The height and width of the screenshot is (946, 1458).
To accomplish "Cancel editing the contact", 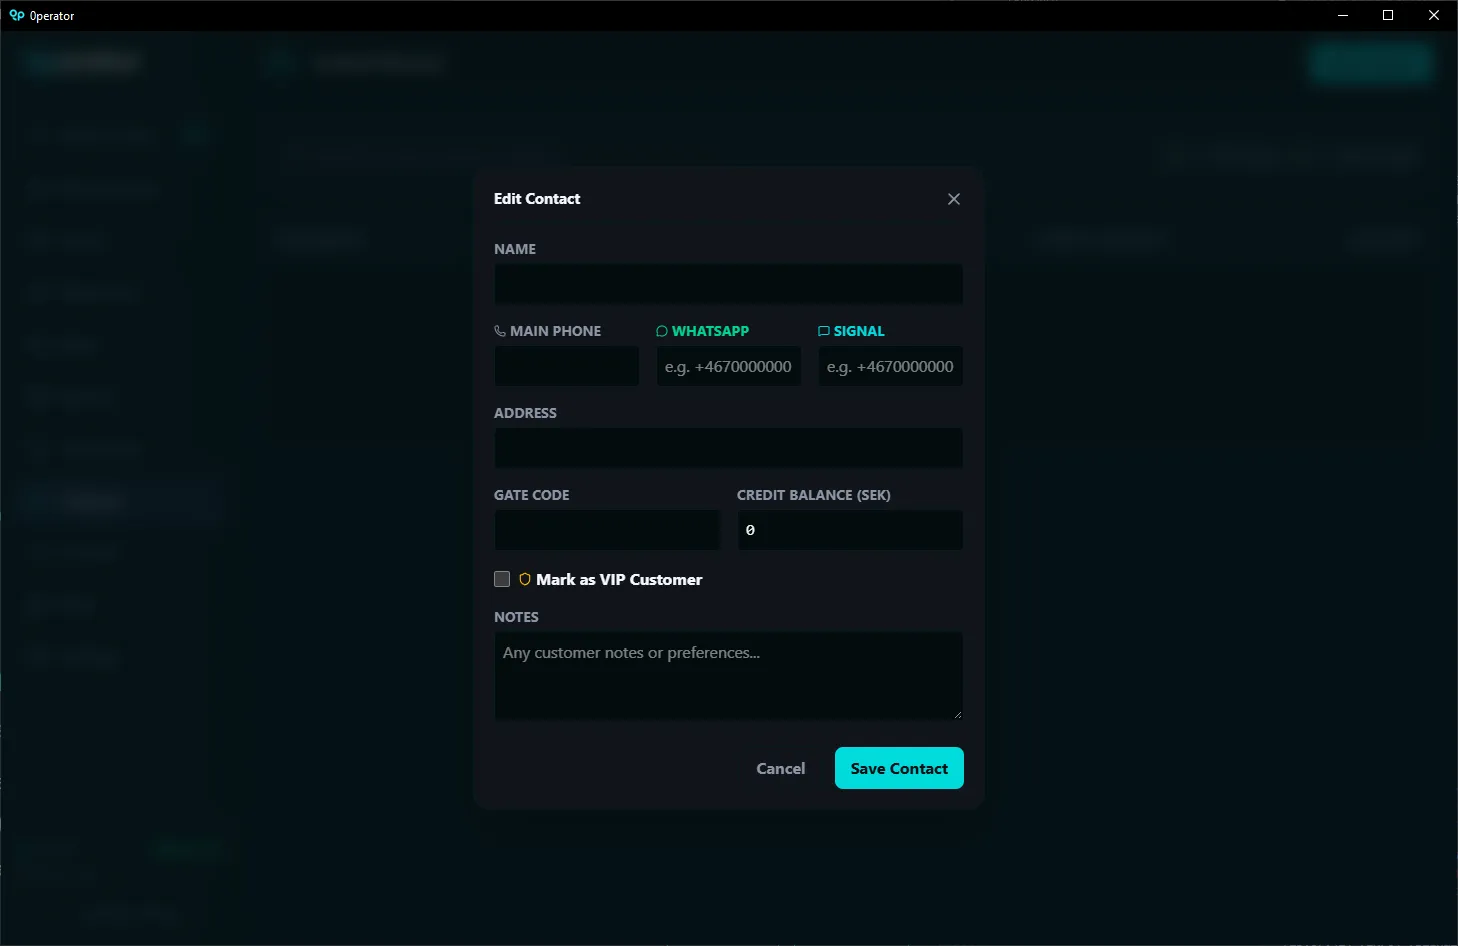I will coord(780,768).
